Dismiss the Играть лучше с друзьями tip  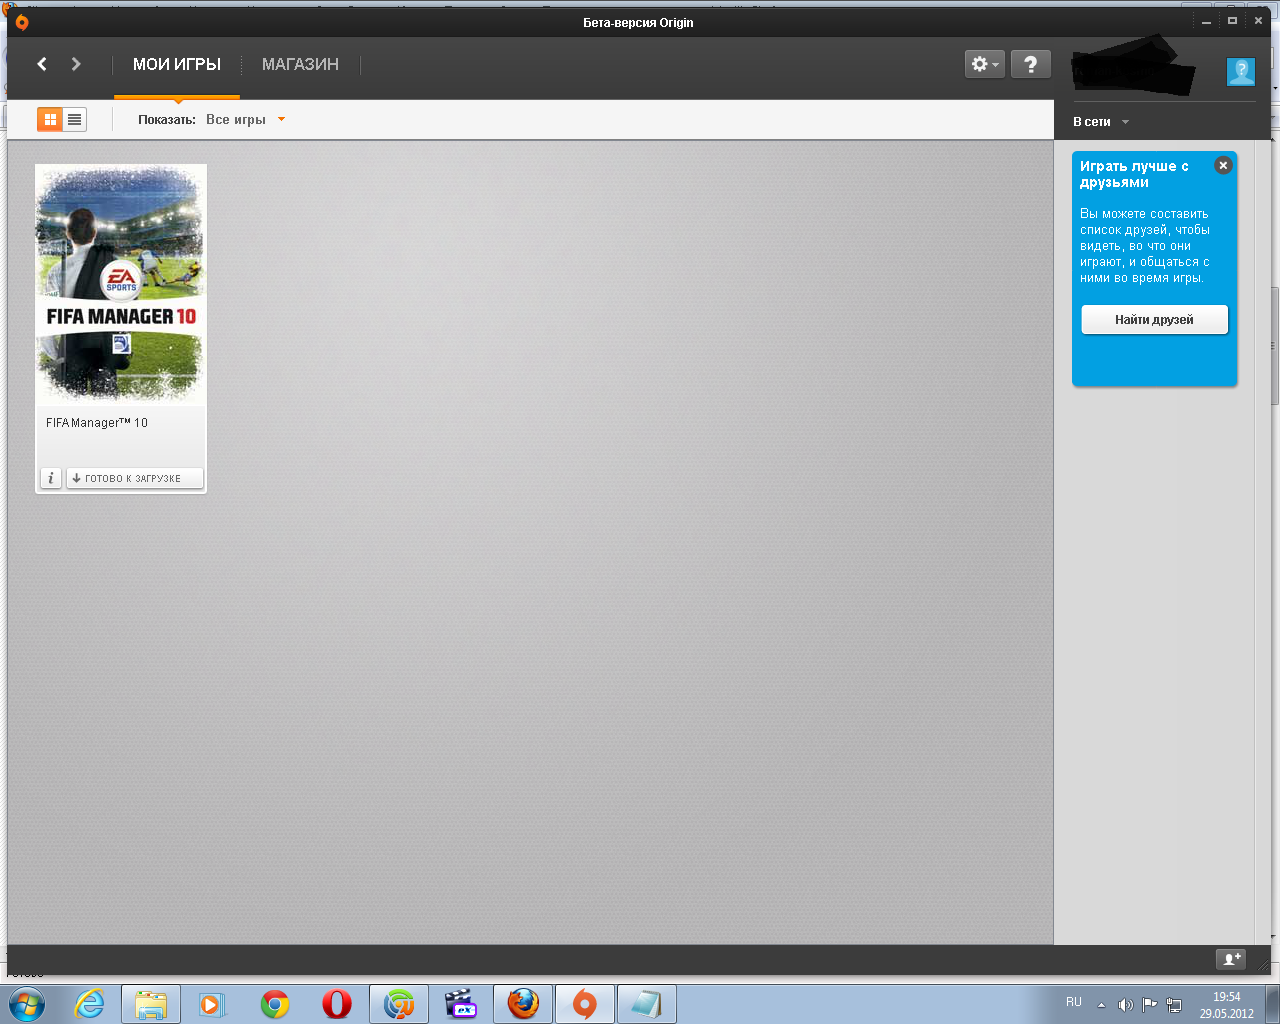(1223, 166)
